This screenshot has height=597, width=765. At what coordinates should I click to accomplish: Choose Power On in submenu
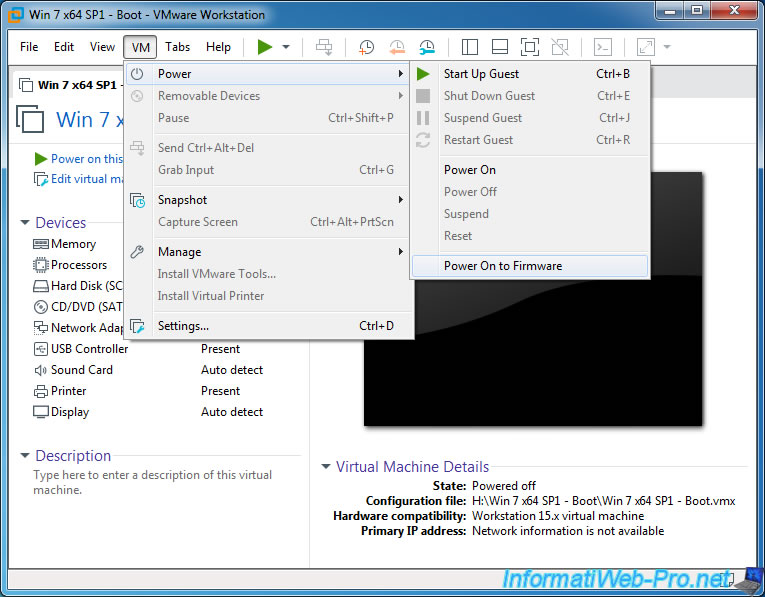click(530, 170)
